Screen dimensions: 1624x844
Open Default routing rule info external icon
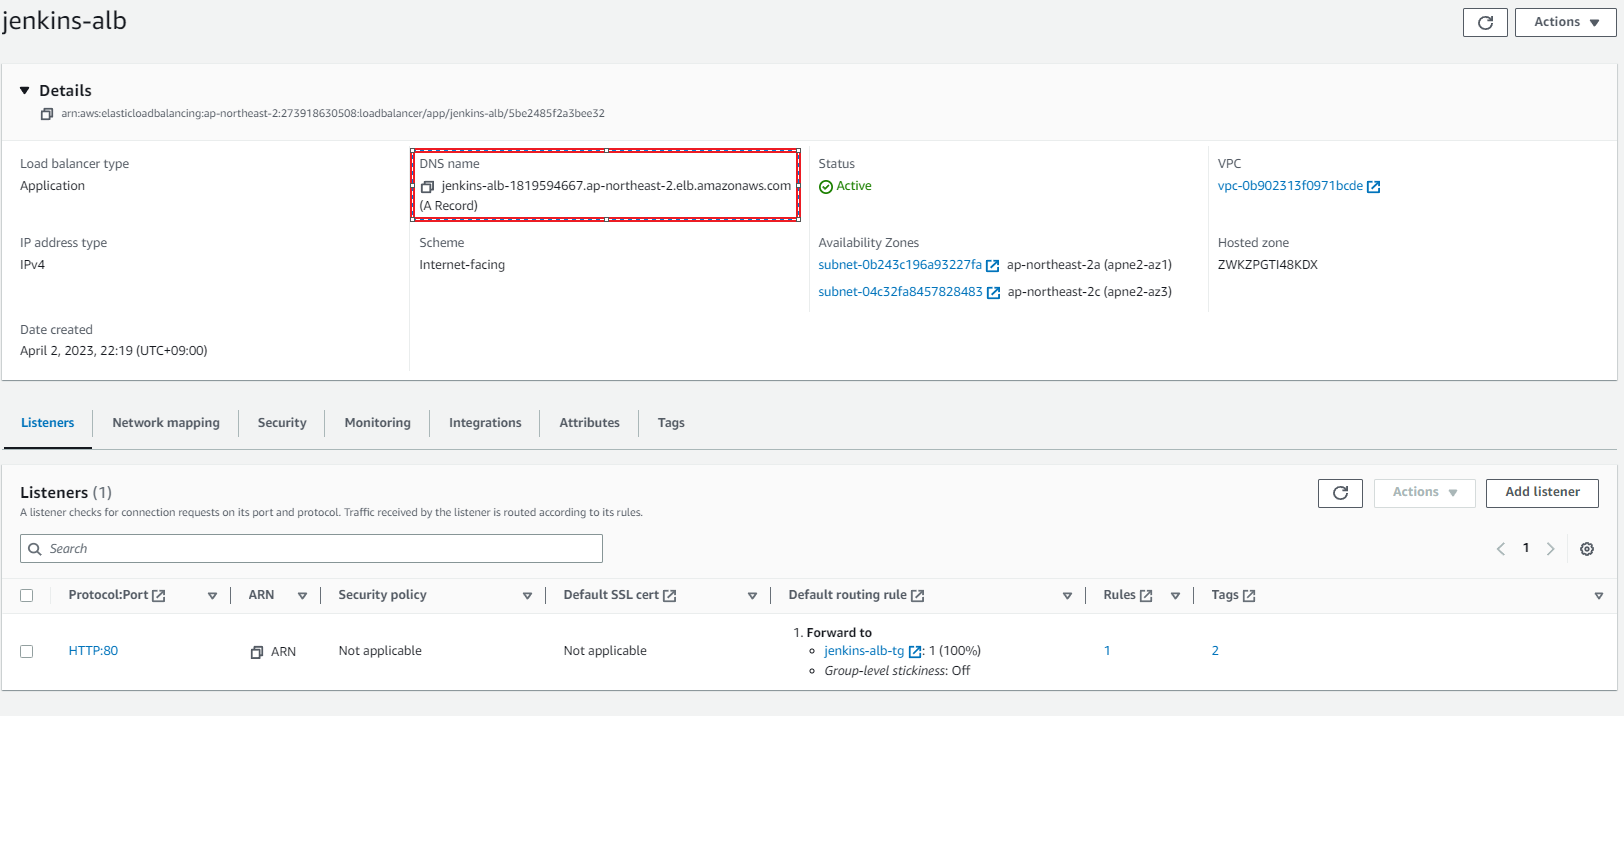click(x=918, y=596)
